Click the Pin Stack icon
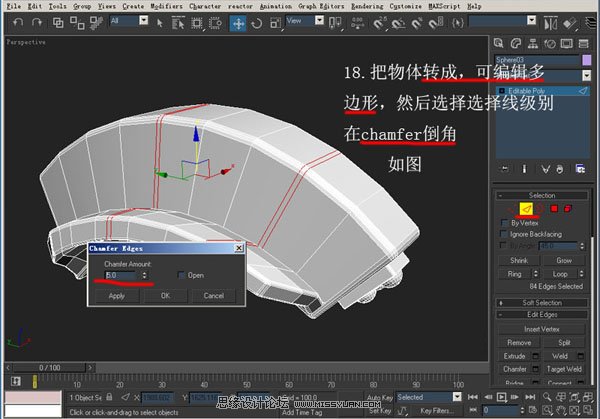This screenshot has height=419, width=600. pyautogui.click(x=505, y=169)
